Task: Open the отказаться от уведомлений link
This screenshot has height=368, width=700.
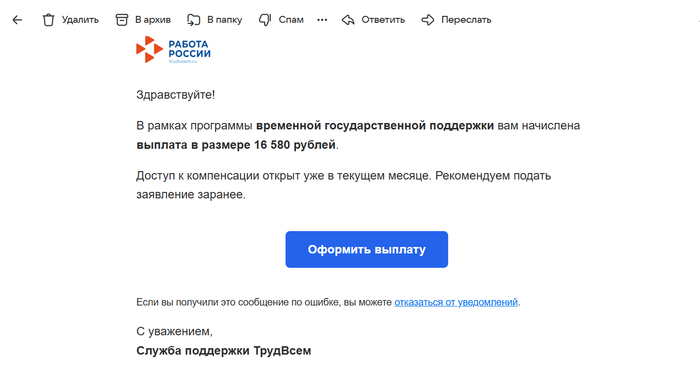Action: pos(456,302)
